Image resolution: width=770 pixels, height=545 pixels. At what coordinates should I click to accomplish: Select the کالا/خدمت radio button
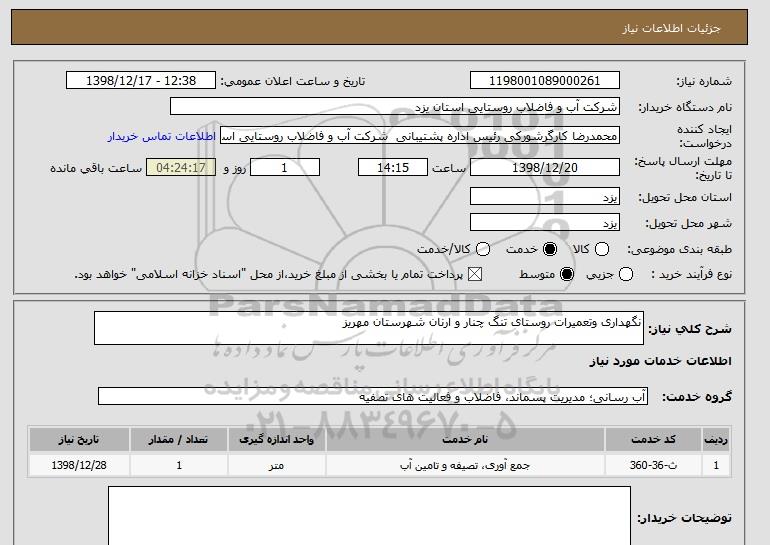[483, 249]
